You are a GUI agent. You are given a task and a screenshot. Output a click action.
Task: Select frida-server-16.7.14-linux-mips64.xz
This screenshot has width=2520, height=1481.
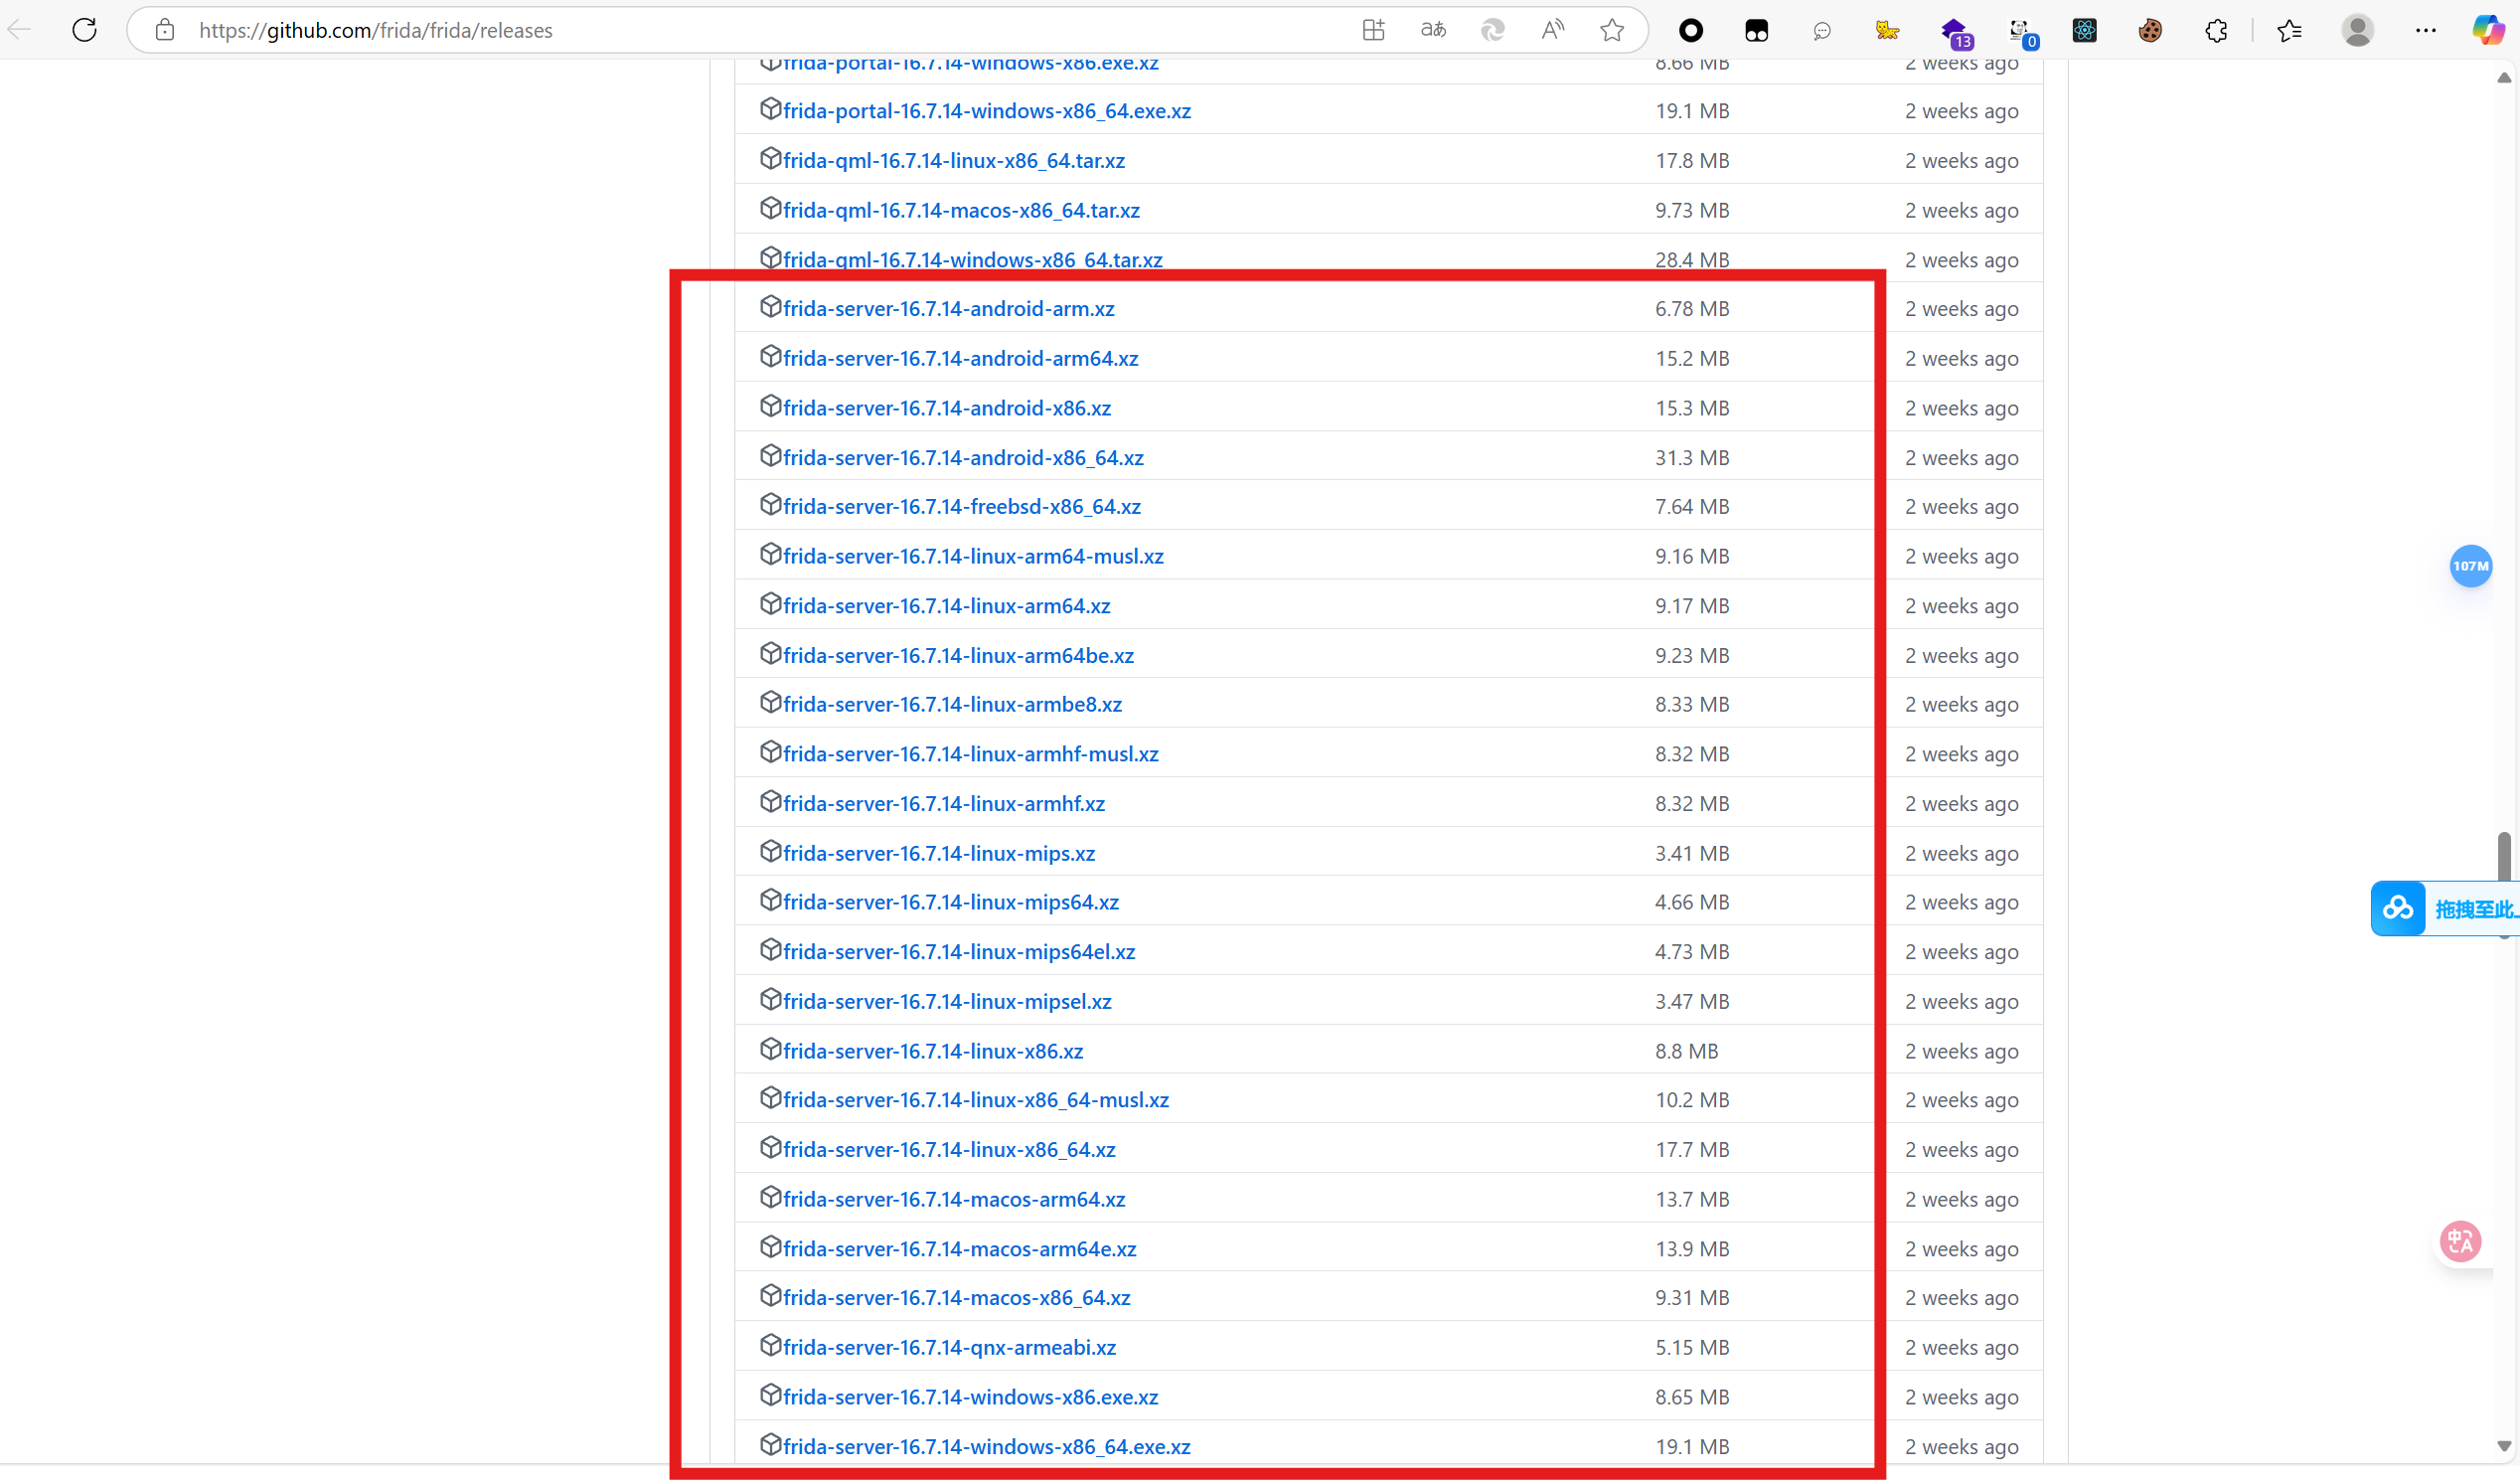tap(951, 902)
